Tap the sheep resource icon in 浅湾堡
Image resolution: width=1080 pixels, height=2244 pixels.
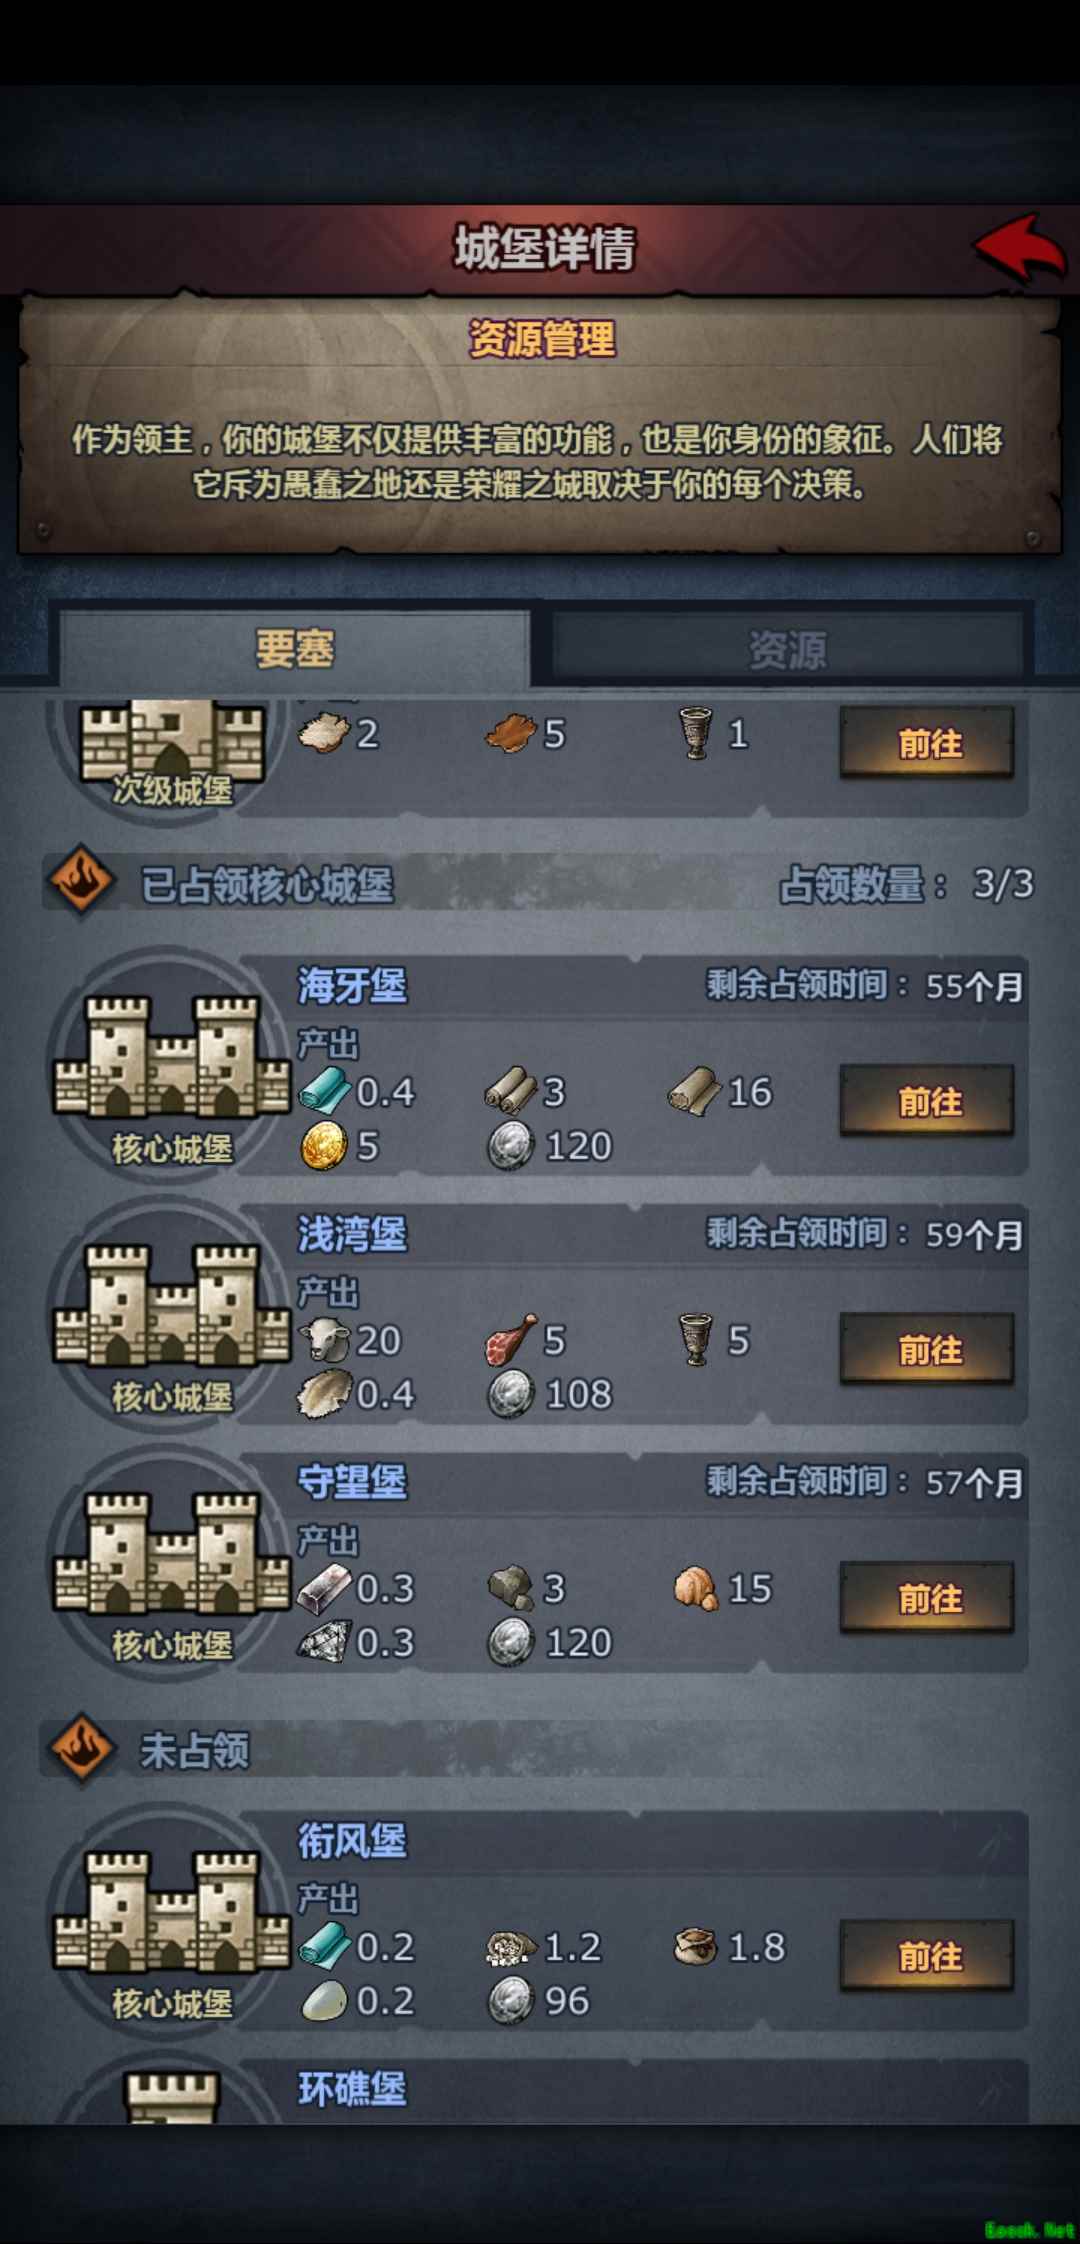tap(326, 1340)
